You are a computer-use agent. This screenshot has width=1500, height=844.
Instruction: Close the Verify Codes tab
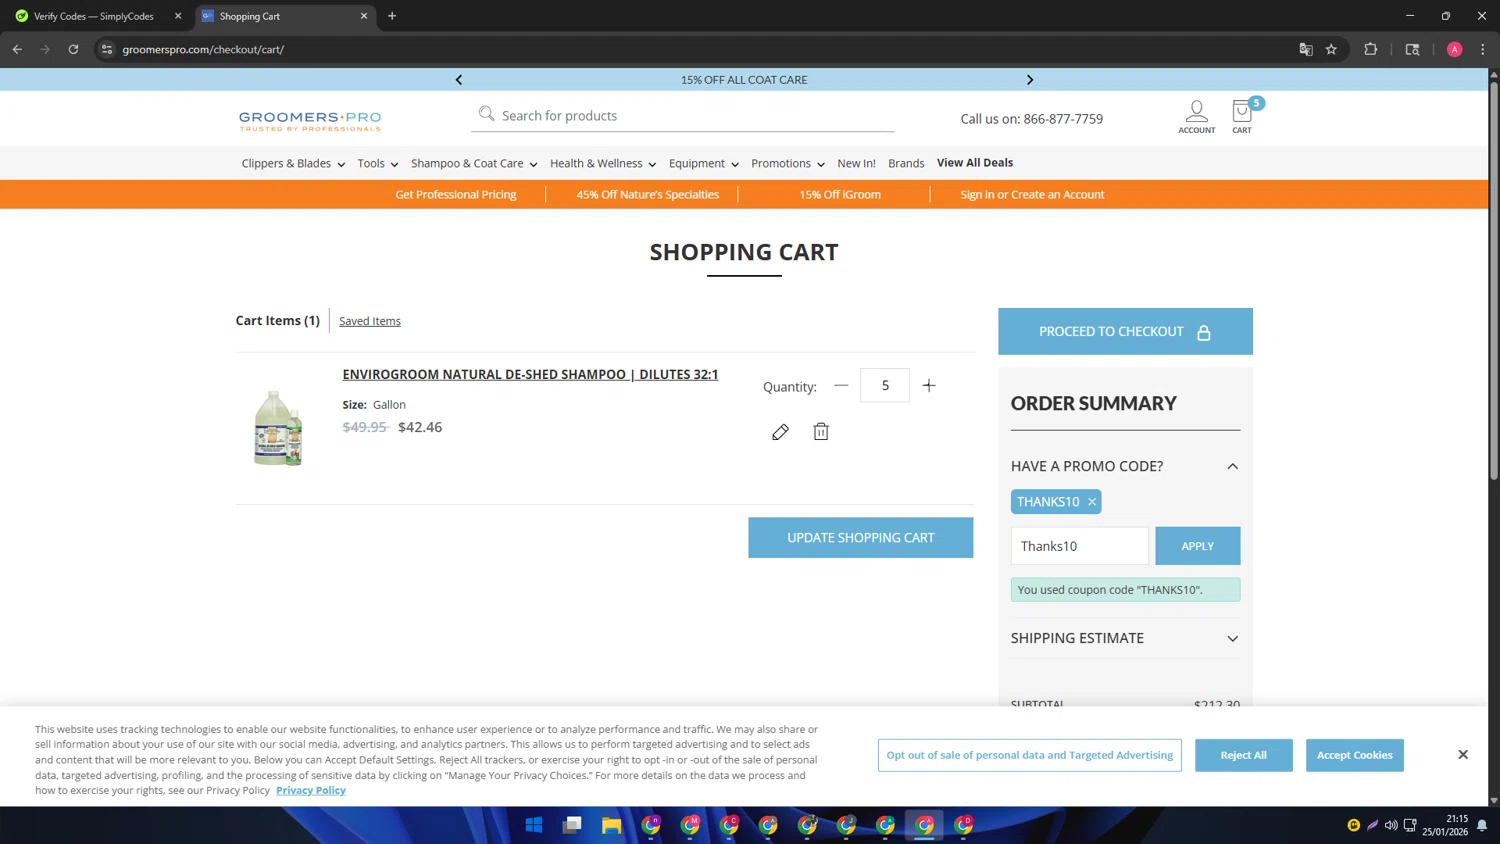point(178,16)
